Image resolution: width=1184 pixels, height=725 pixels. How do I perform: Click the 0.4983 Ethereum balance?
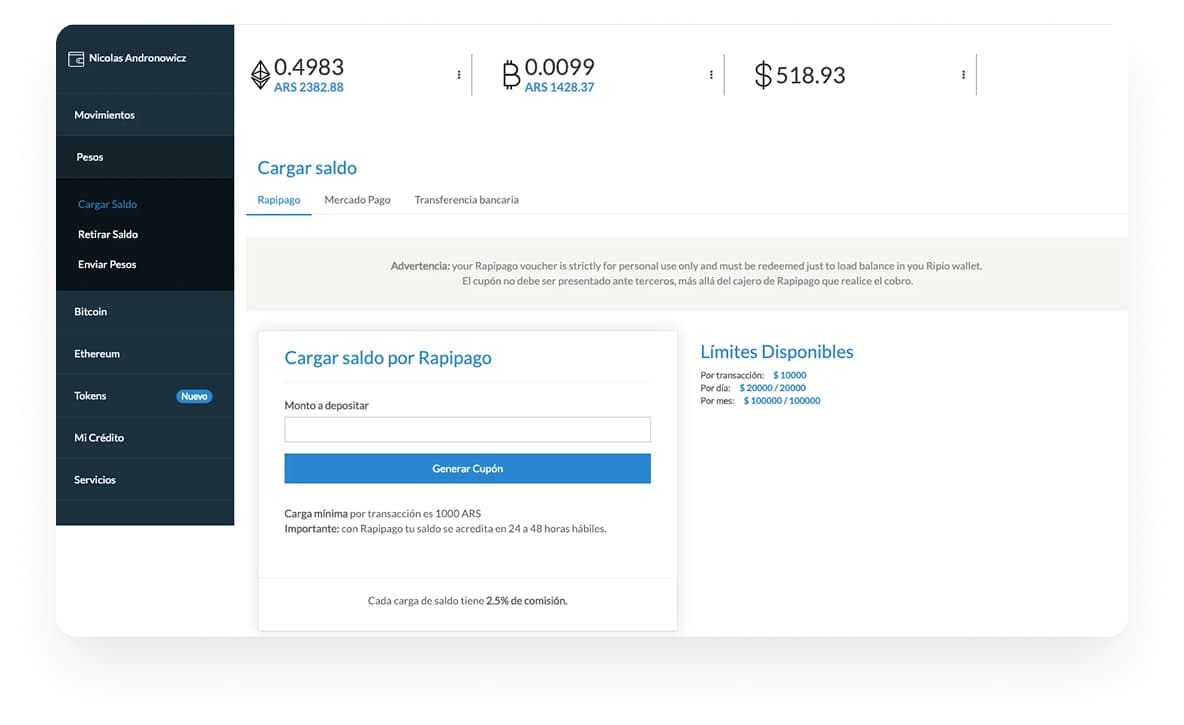point(309,67)
